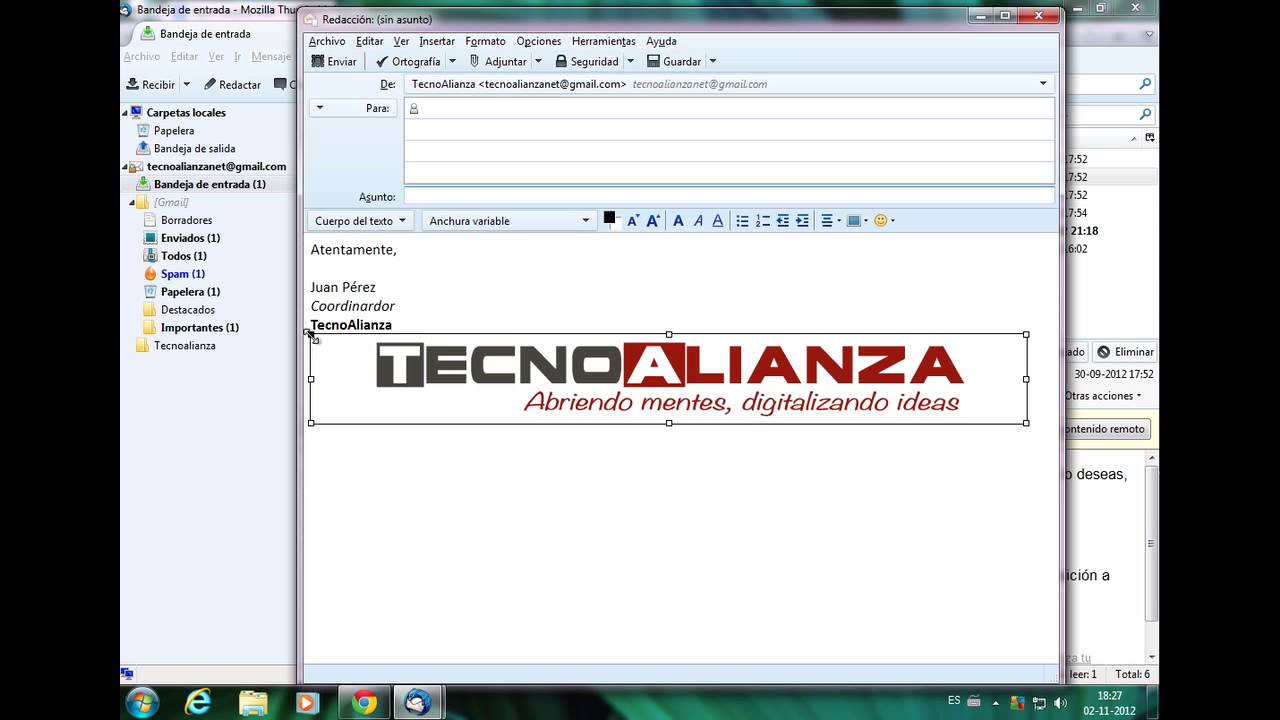
Task: Apply bulleted list formatting
Action: 742,221
